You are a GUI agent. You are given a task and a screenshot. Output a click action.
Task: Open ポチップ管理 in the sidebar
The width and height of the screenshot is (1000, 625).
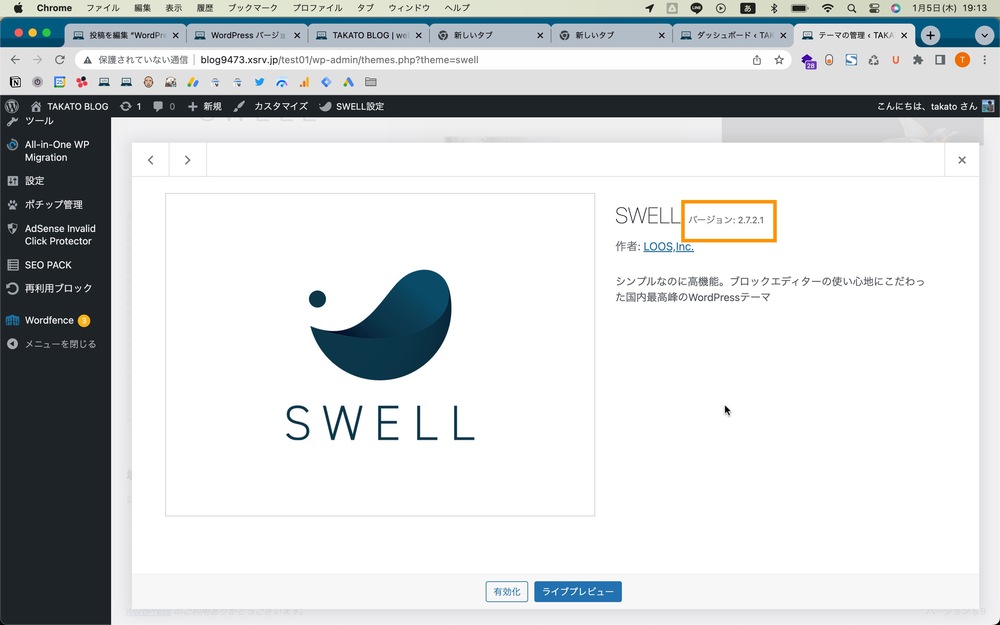click(55, 205)
